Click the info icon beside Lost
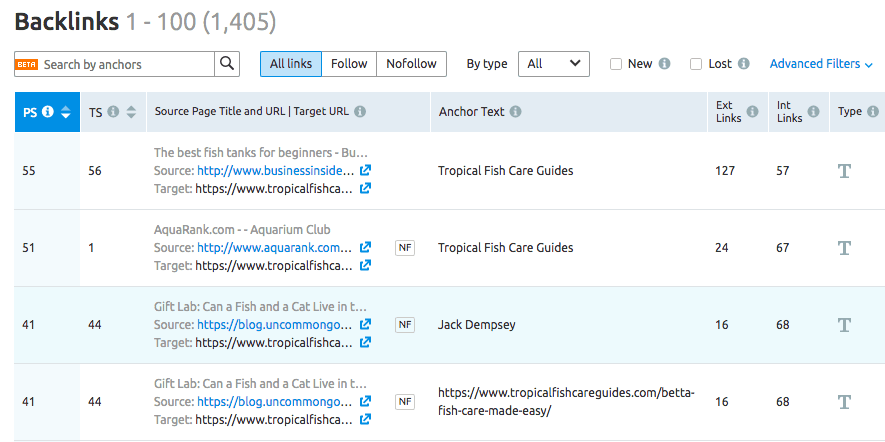Screen dimensions: 885x442 [x=743, y=64]
